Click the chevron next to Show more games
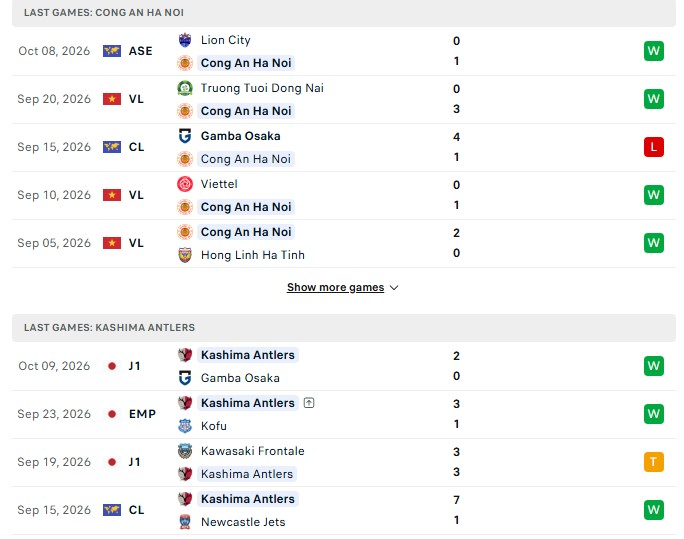 coord(394,288)
